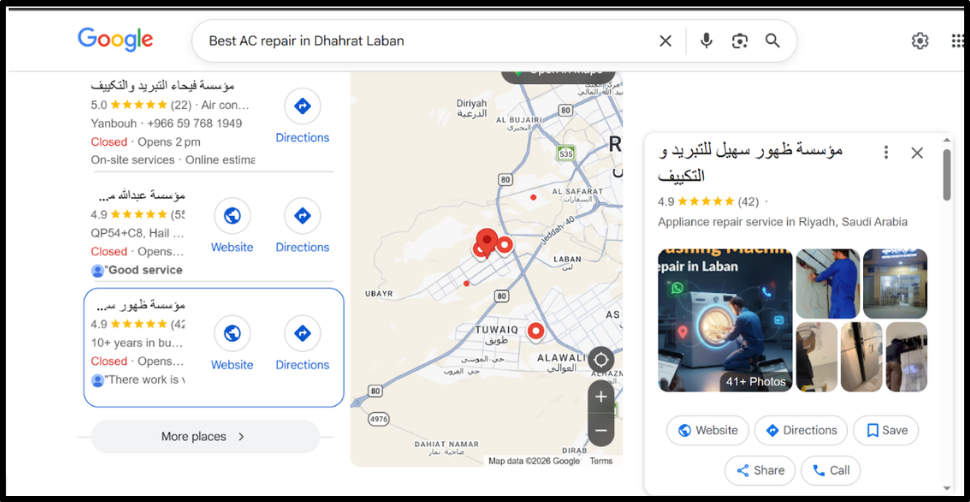The width and height of the screenshot is (970, 502).
Task: Zoom in on the map with plus
Action: pos(601,397)
